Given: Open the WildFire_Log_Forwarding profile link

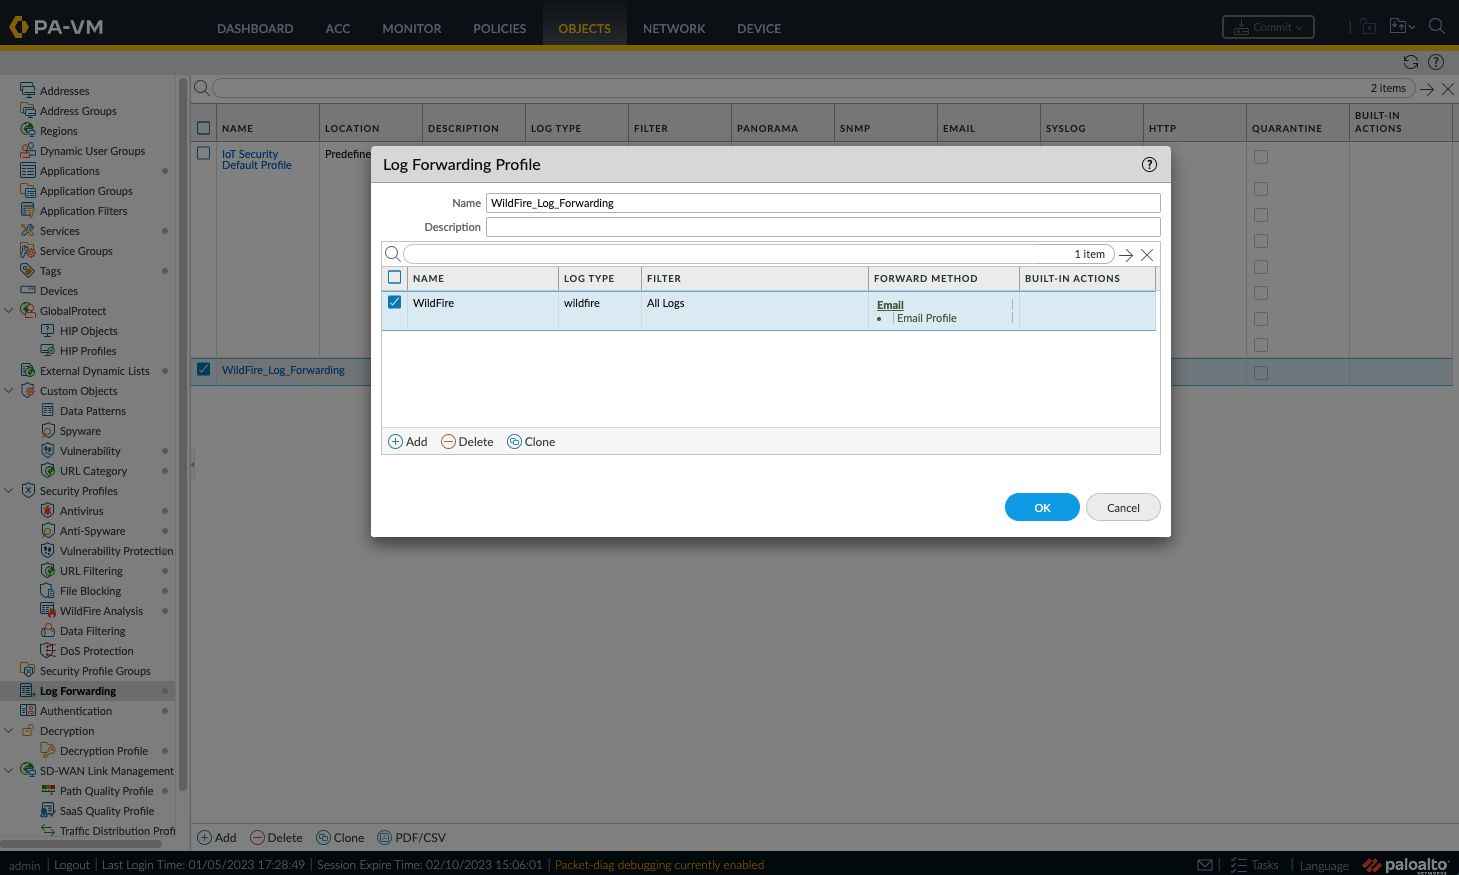Looking at the screenshot, I should point(283,370).
